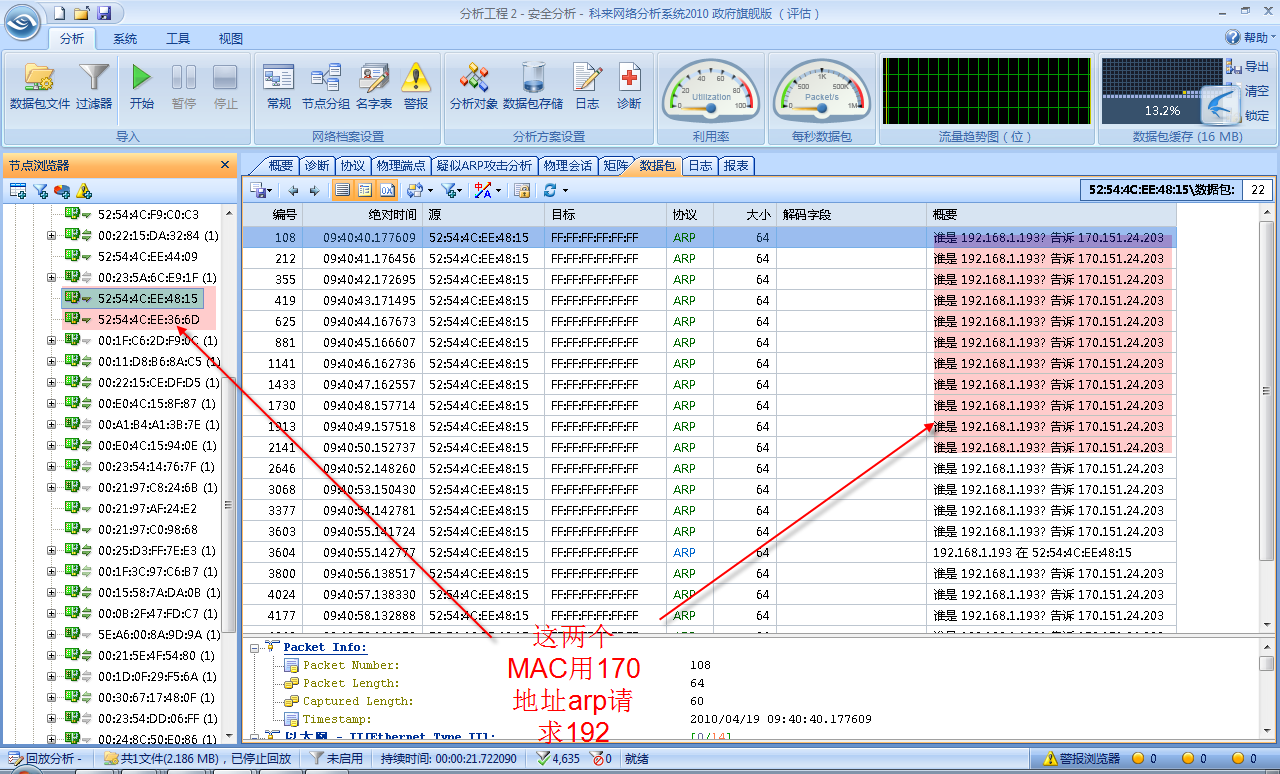Toggle the hex (0X) view in packet list
The width and height of the screenshot is (1280, 774).
[387, 189]
